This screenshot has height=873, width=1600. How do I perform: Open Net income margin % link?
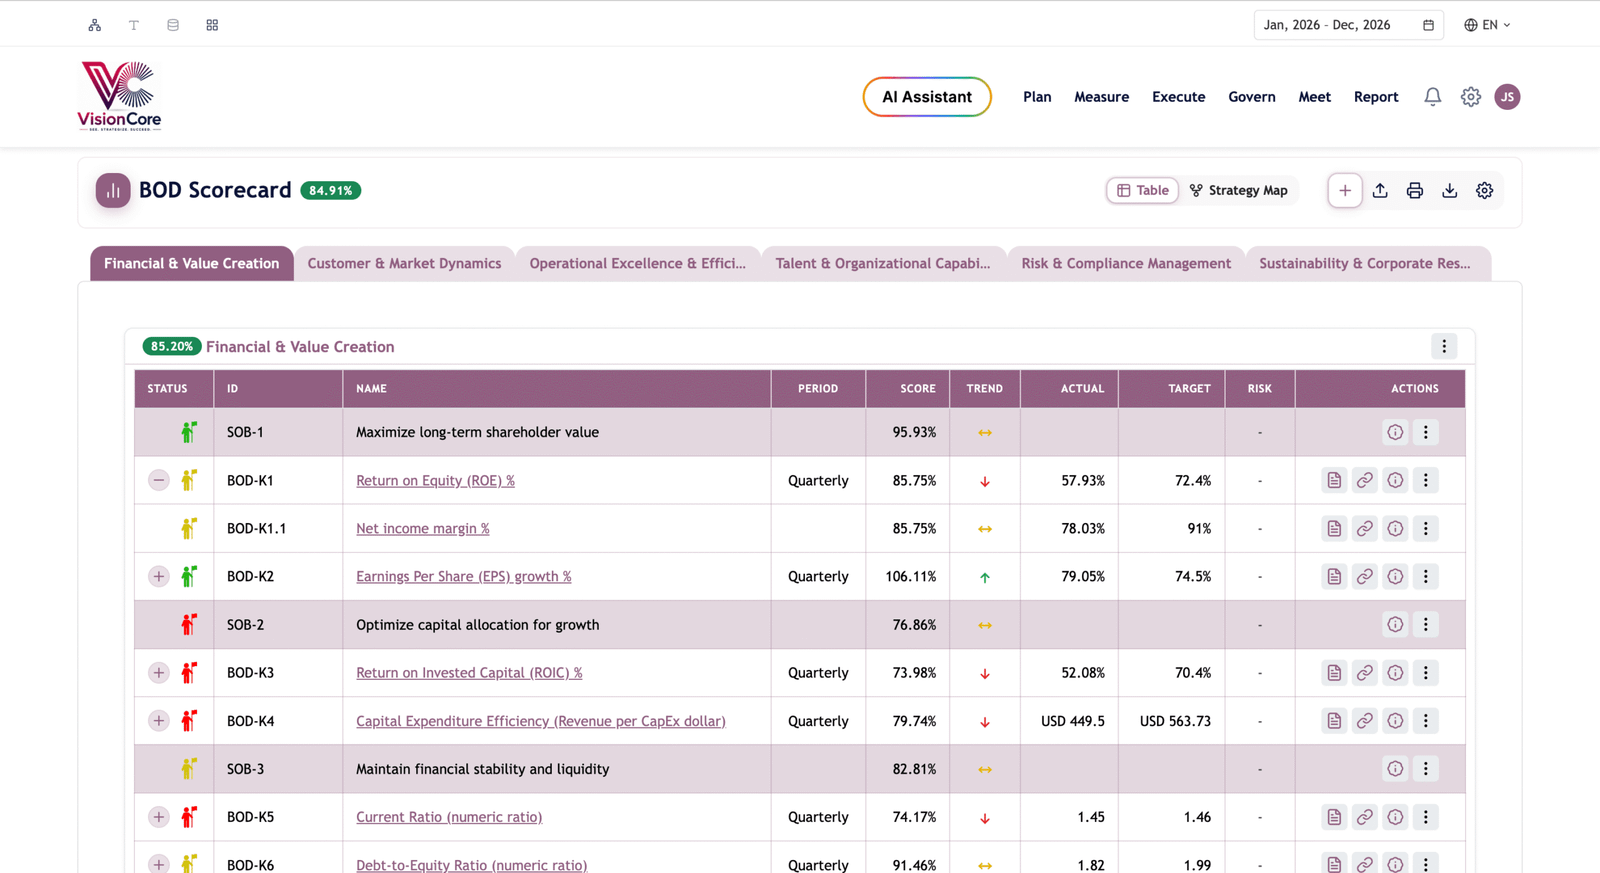pyautogui.click(x=423, y=528)
